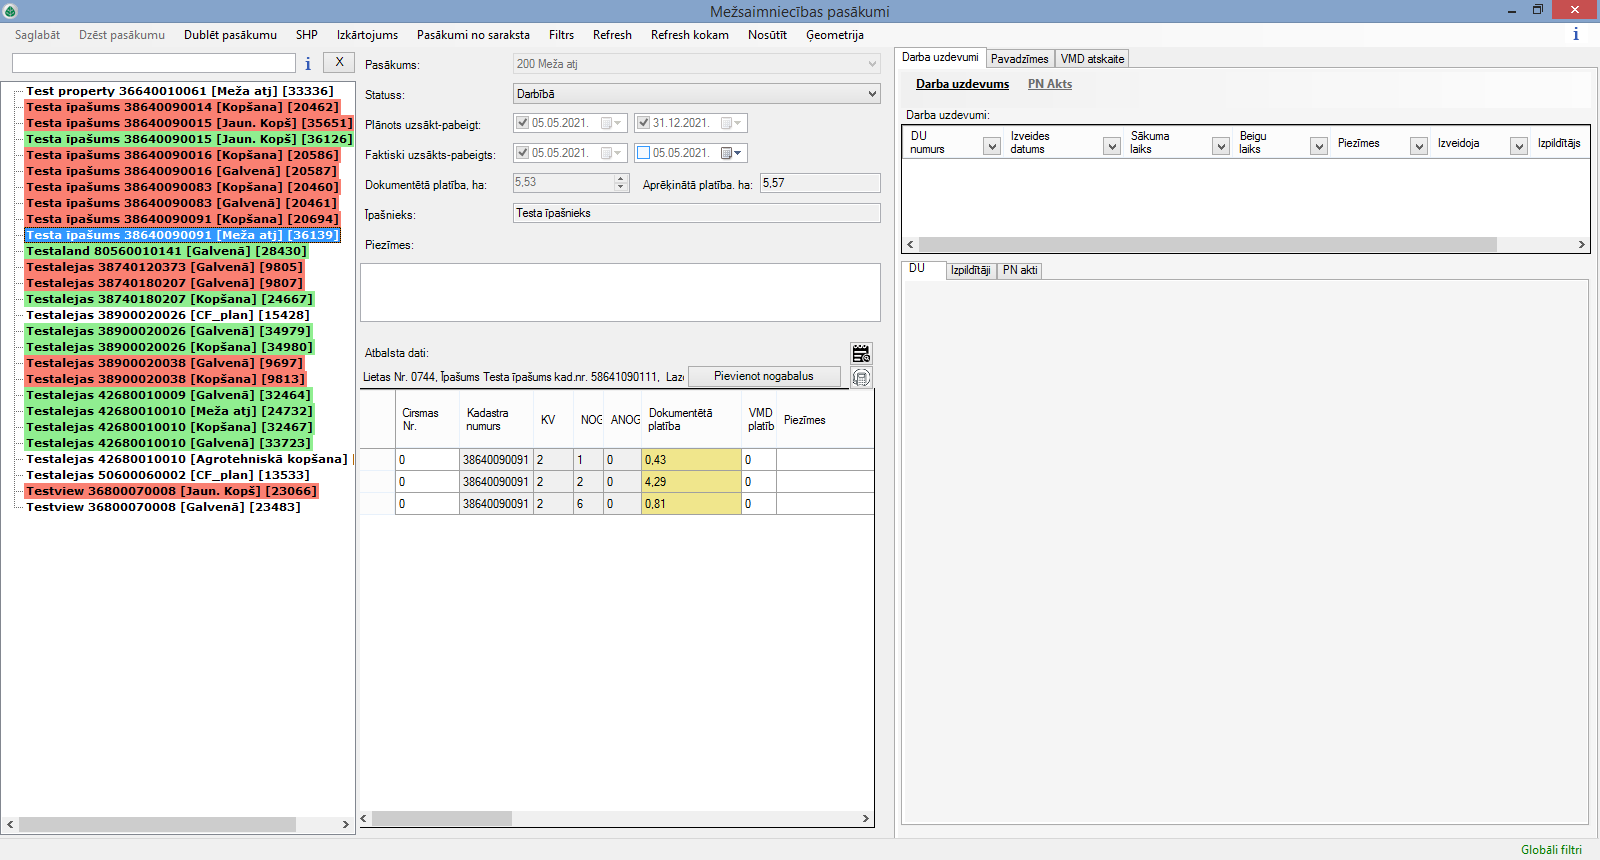
Task: Open calendar picker for actual end date
Action: 732,153
